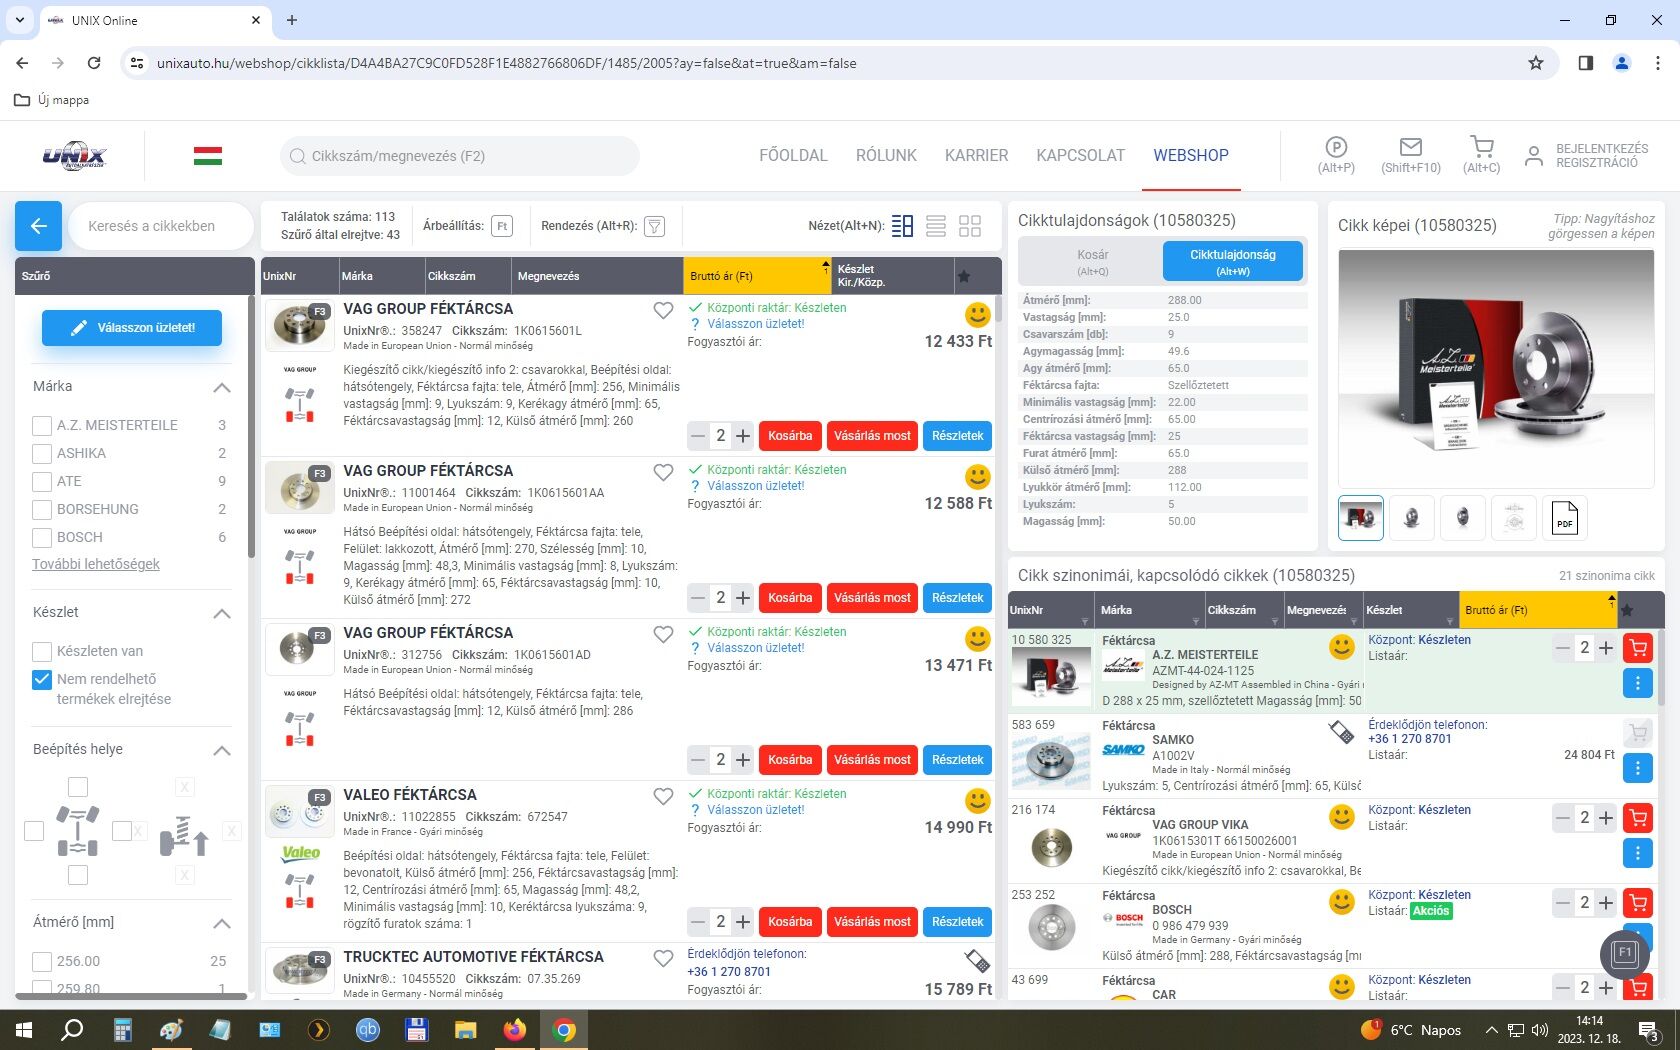Select the Cikktulajdonság tab
The height and width of the screenshot is (1050, 1680).
[1232, 262]
